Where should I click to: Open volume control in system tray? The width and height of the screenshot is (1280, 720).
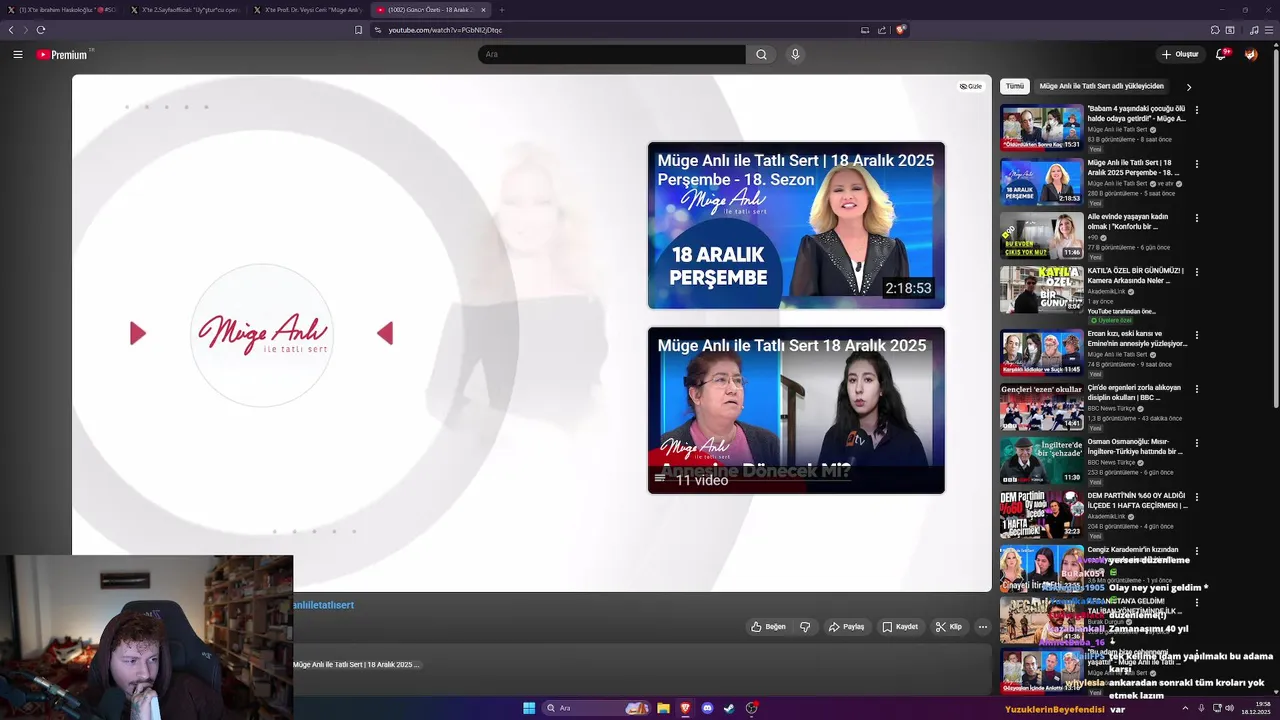click(x=1229, y=708)
